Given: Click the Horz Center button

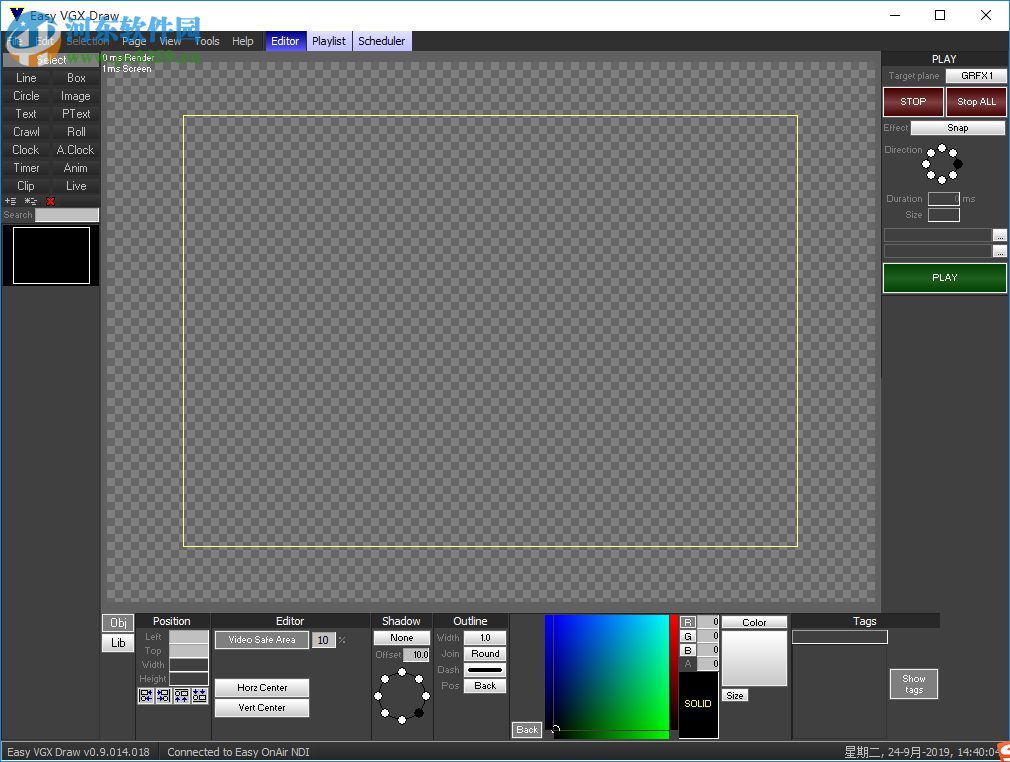Looking at the screenshot, I should (262, 688).
